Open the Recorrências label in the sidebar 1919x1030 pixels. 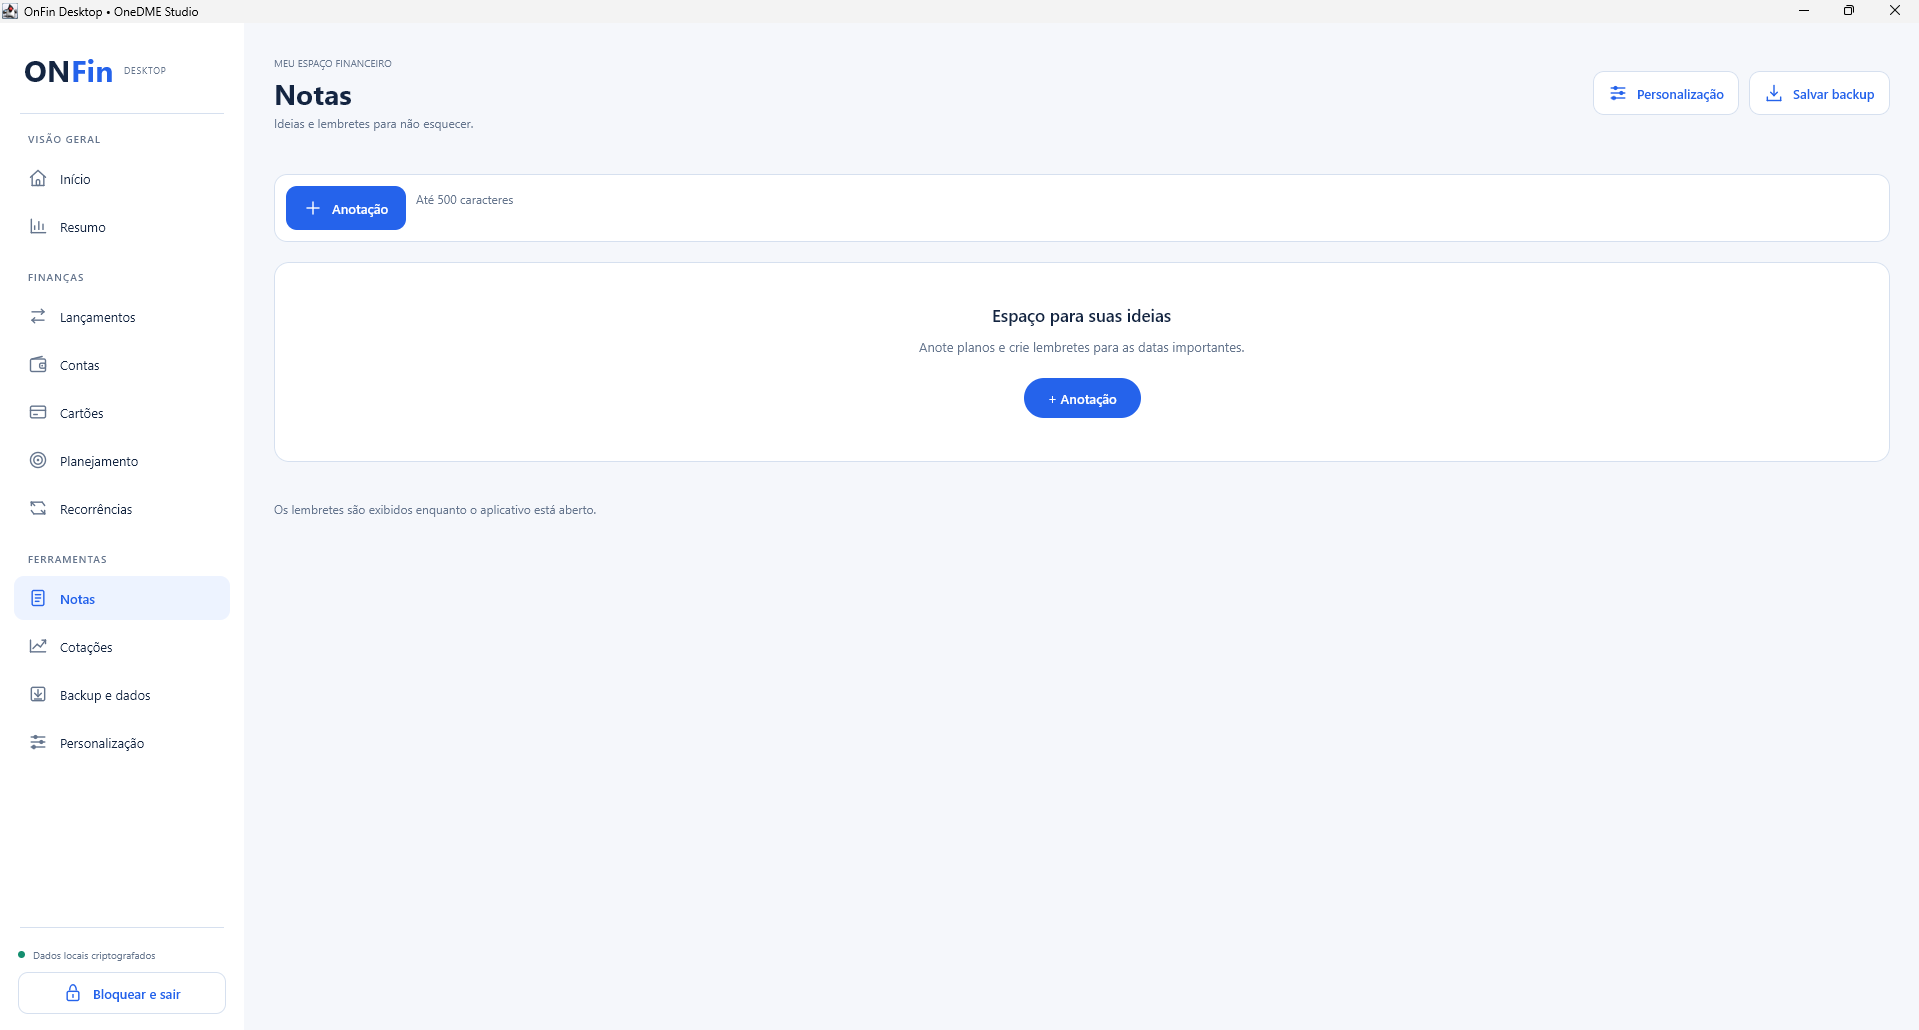tap(96, 509)
